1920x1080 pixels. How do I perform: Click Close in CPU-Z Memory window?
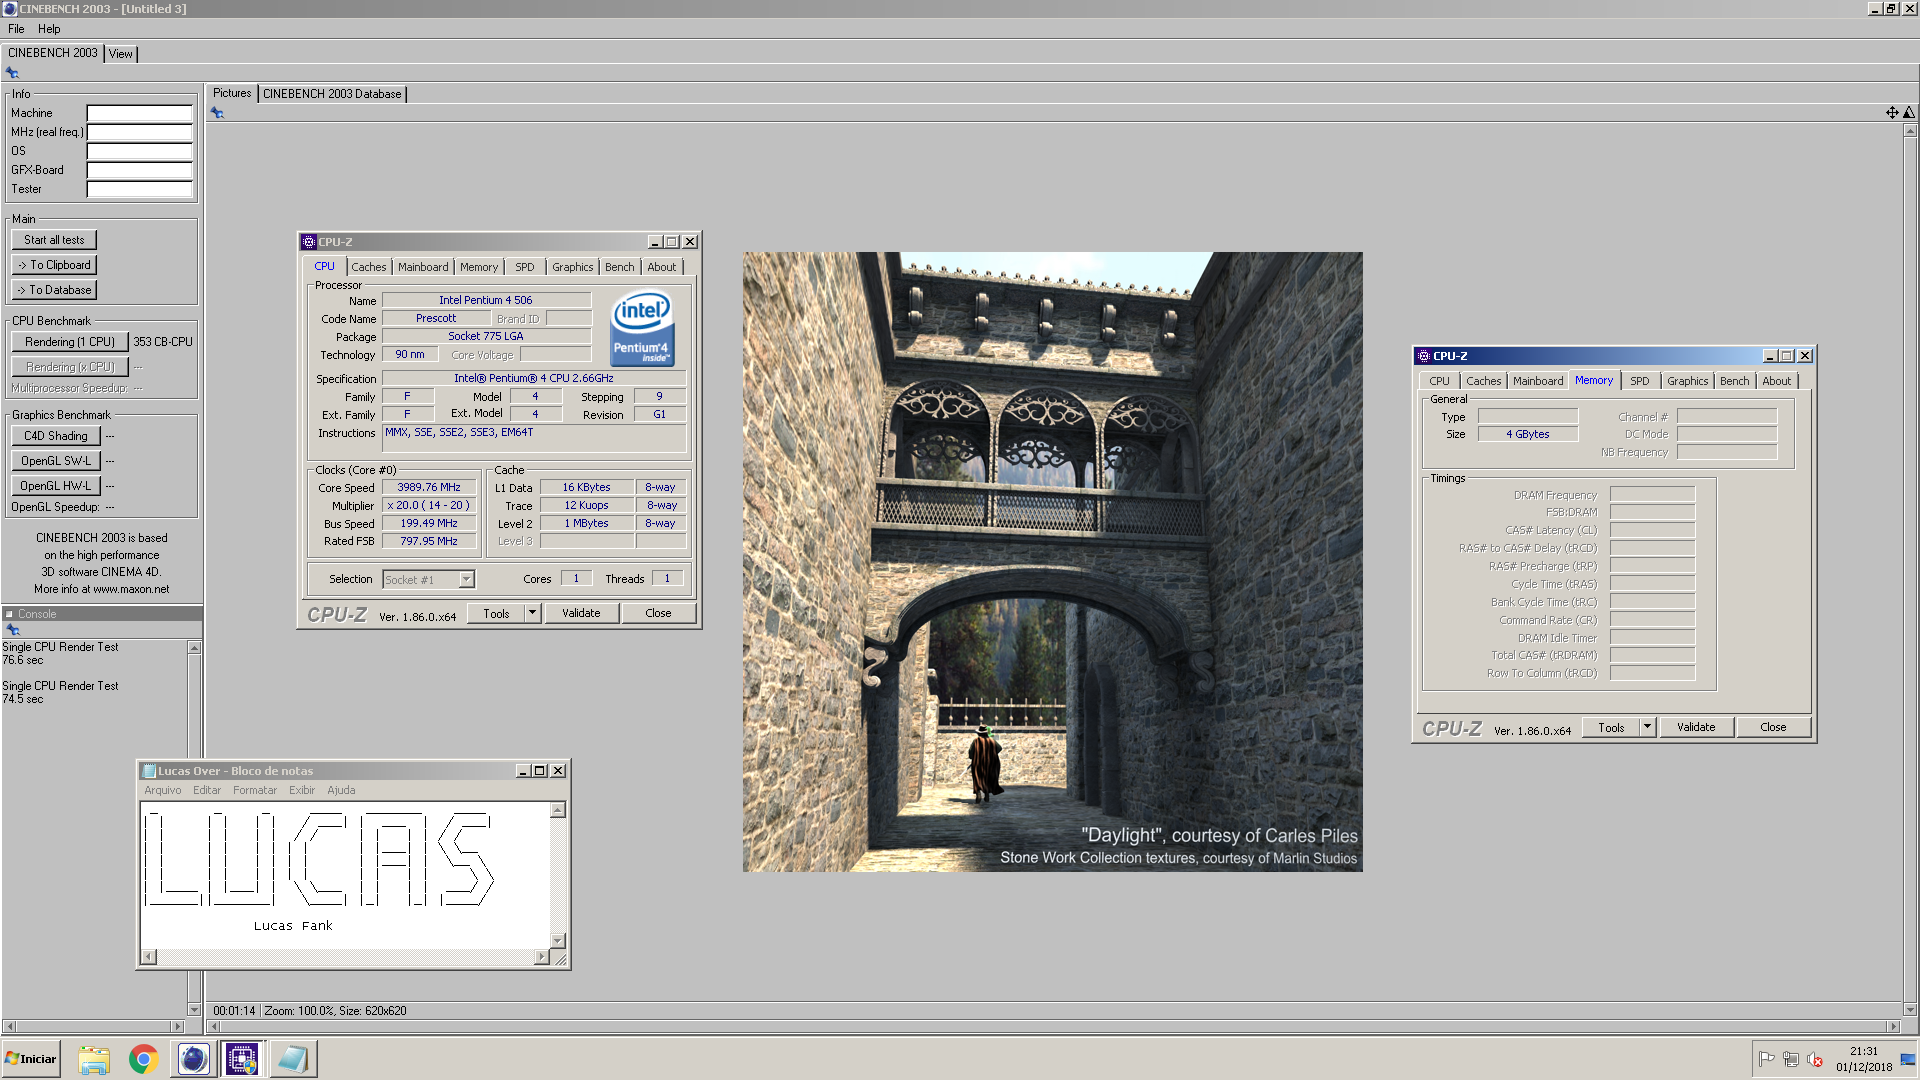1773,727
